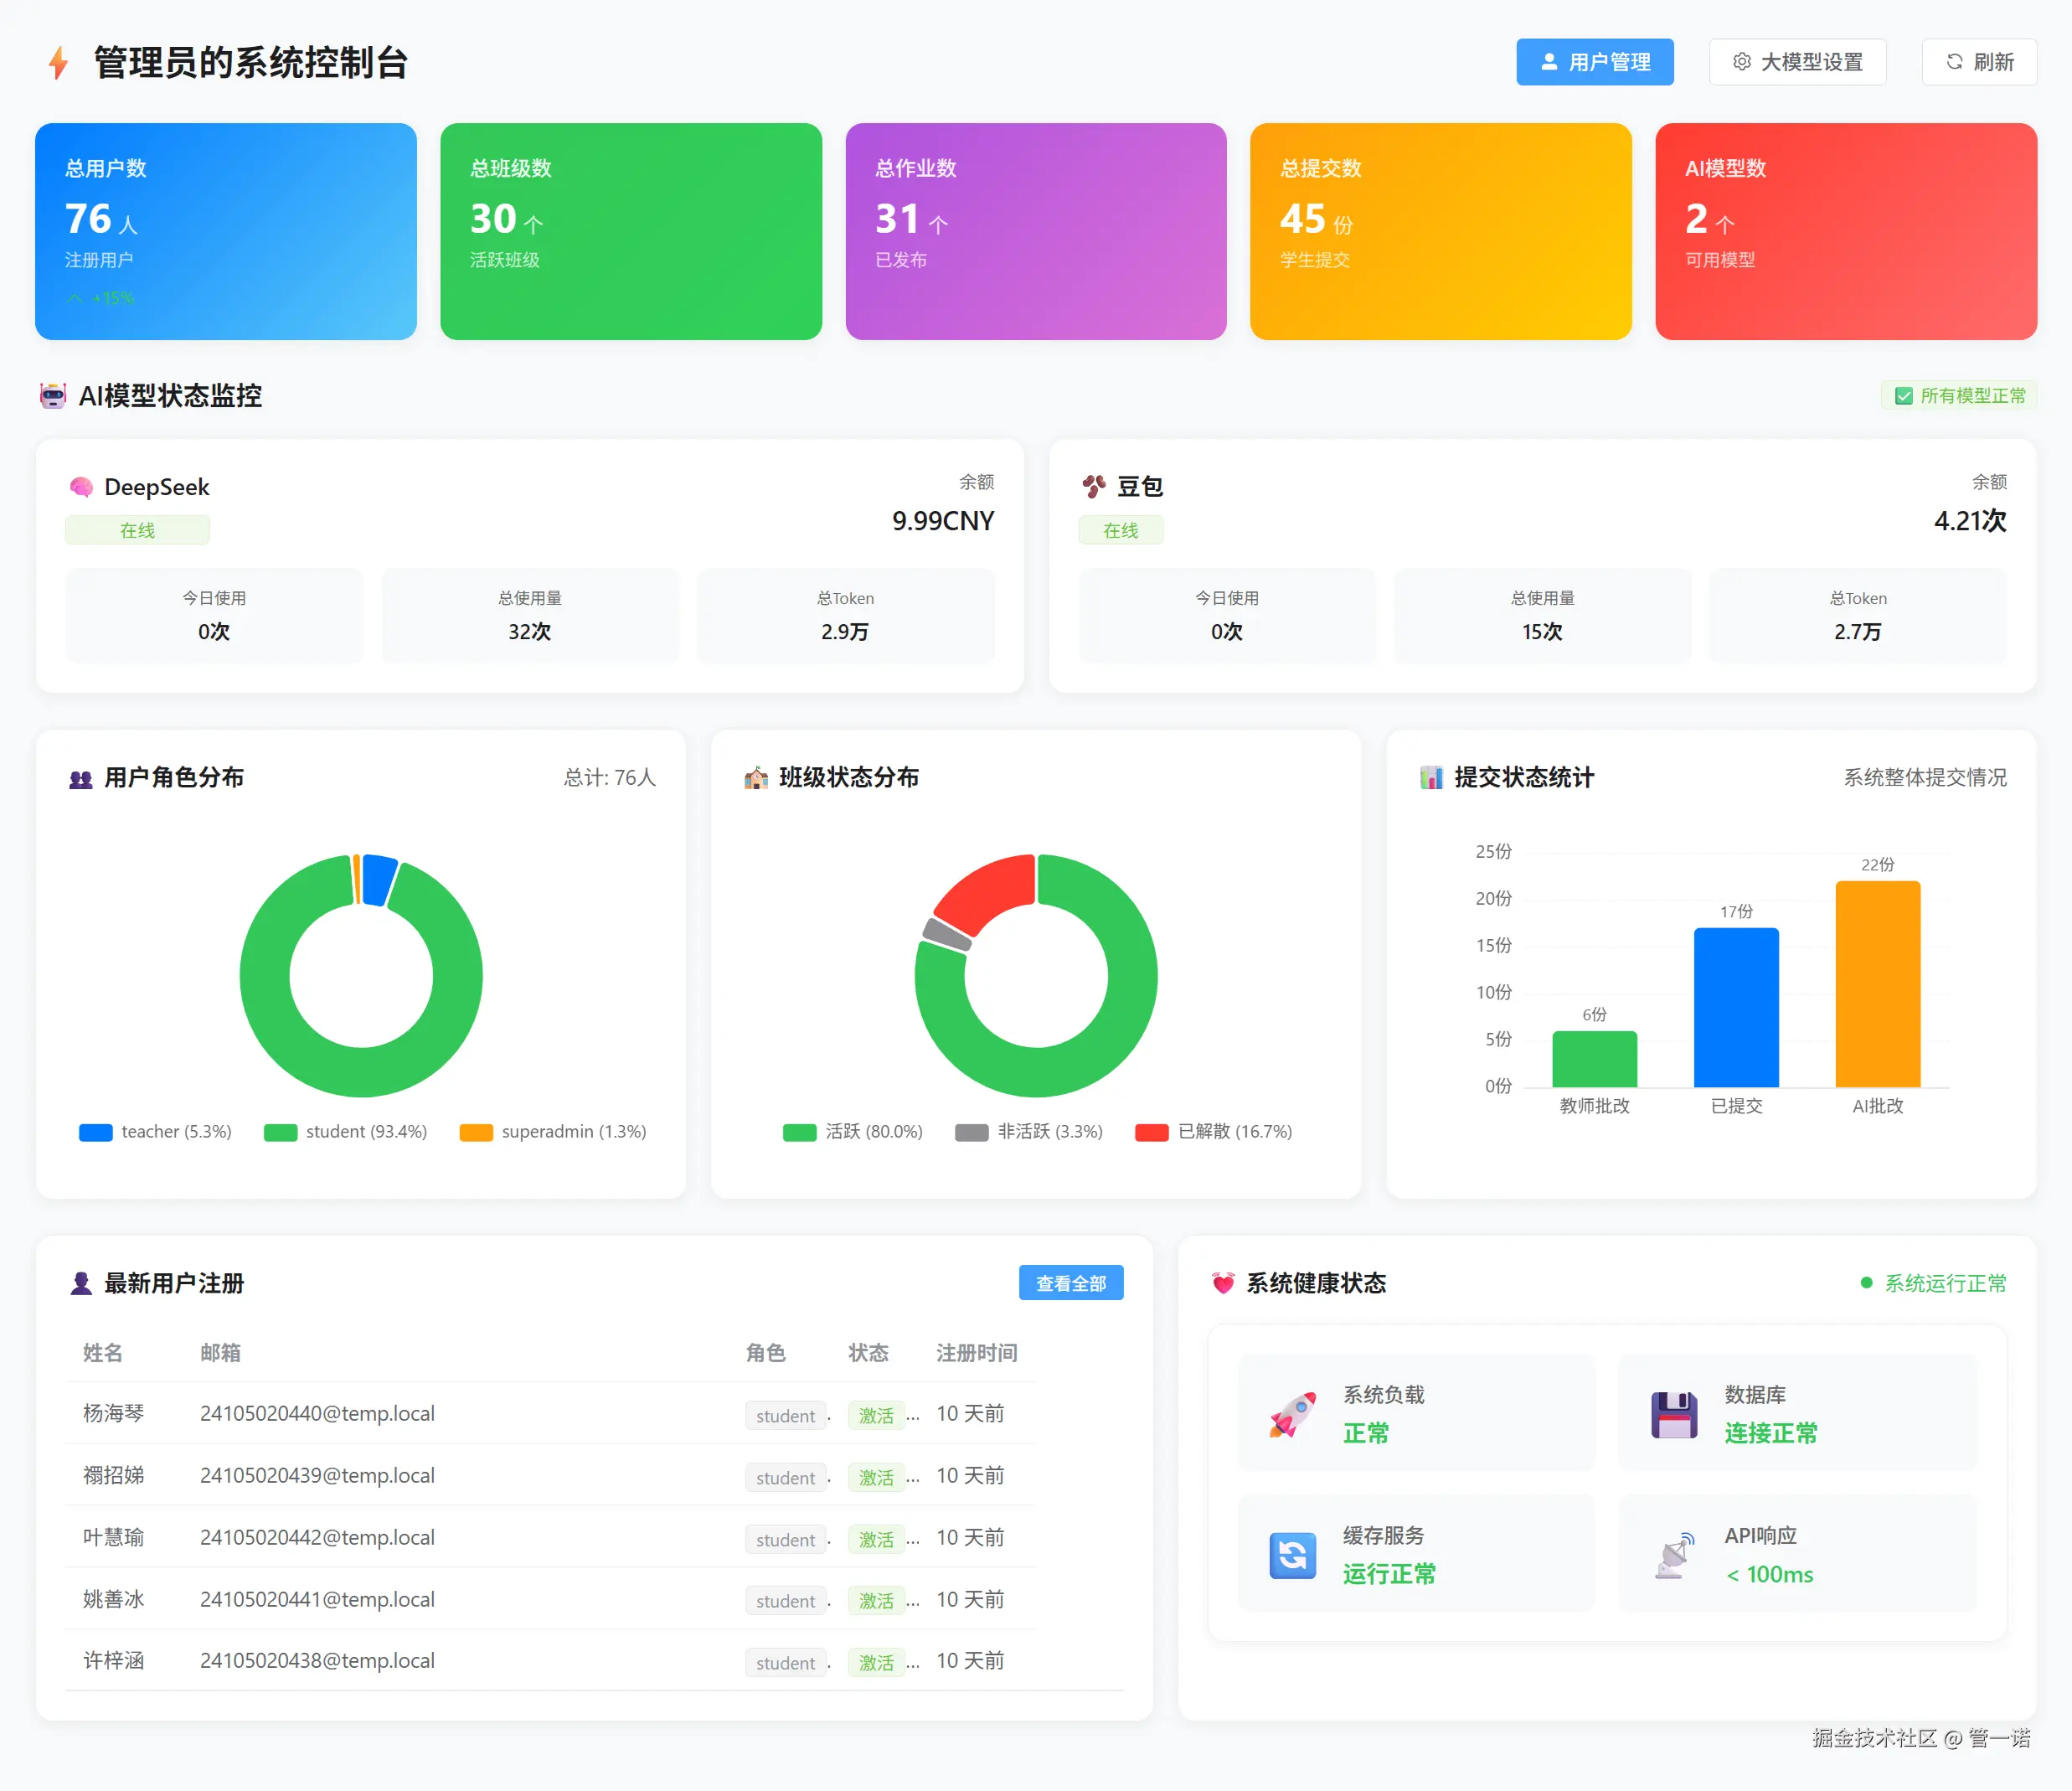Click the rocket icon for 系统负载
The image size is (2072, 1791).
tap(1292, 1414)
